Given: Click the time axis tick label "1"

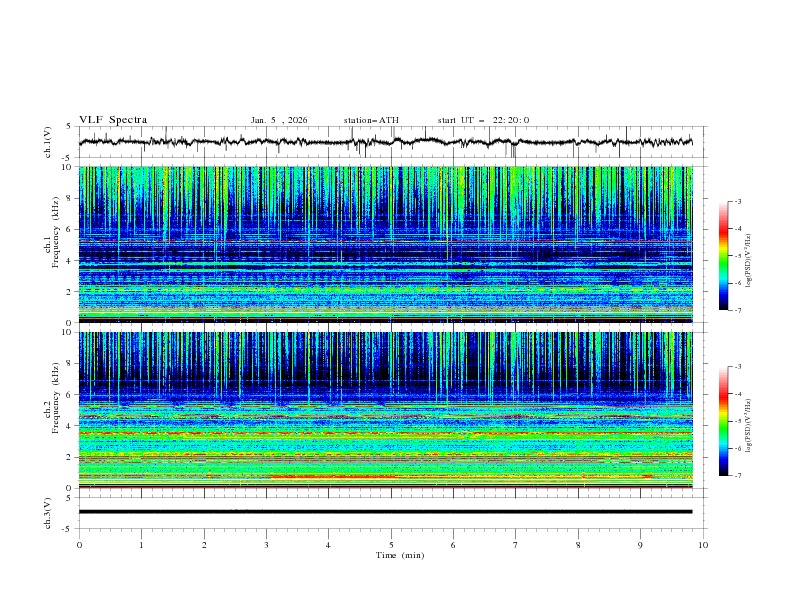Looking at the screenshot, I should coord(142,545).
